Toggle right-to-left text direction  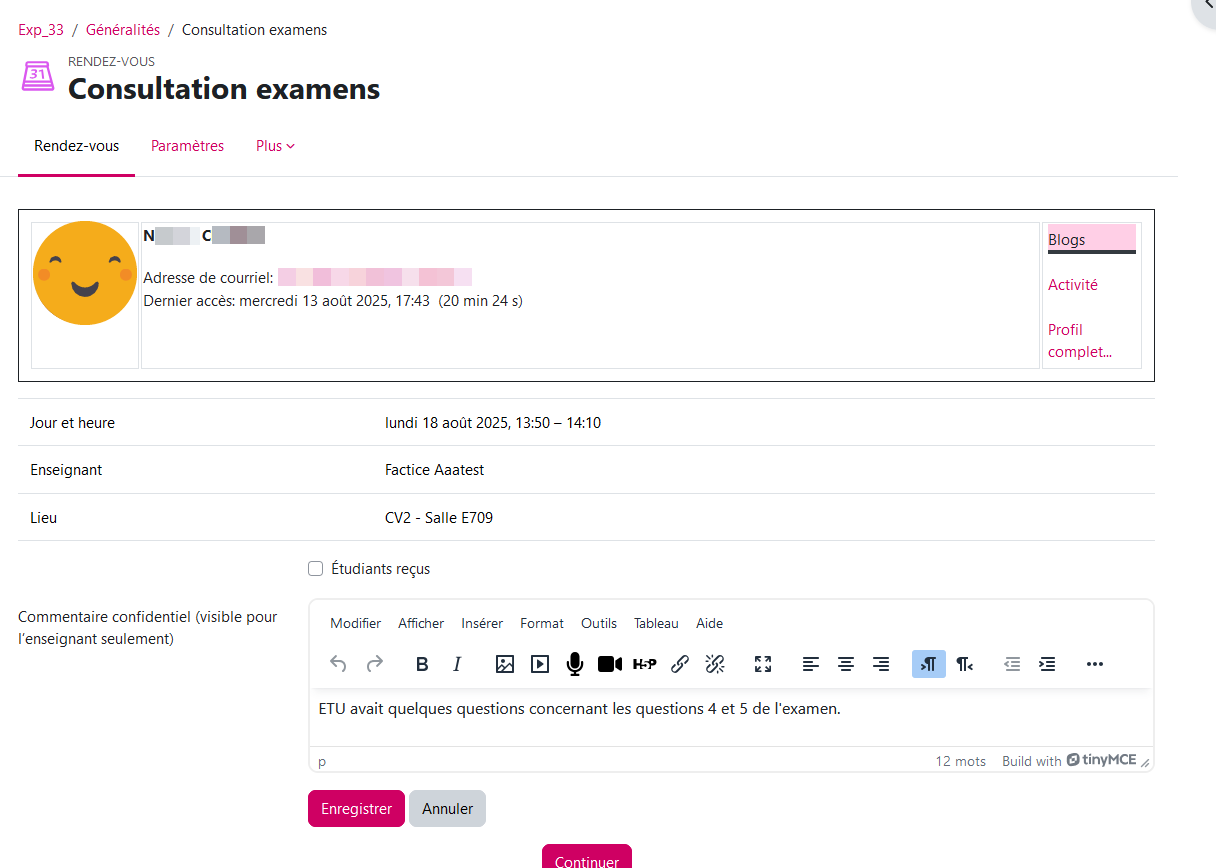coord(964,664)
